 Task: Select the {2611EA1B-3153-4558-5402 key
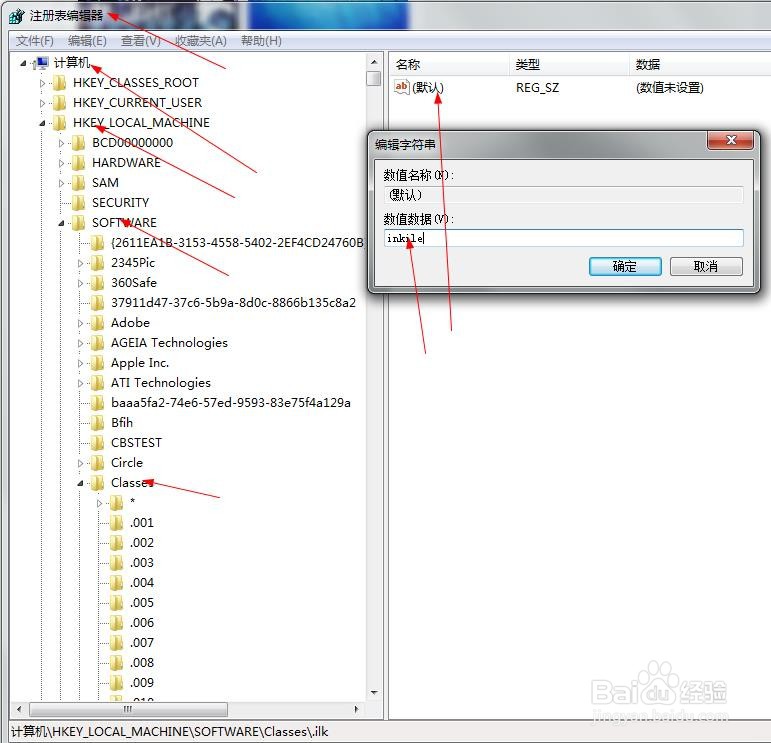(x=237, y=243)
